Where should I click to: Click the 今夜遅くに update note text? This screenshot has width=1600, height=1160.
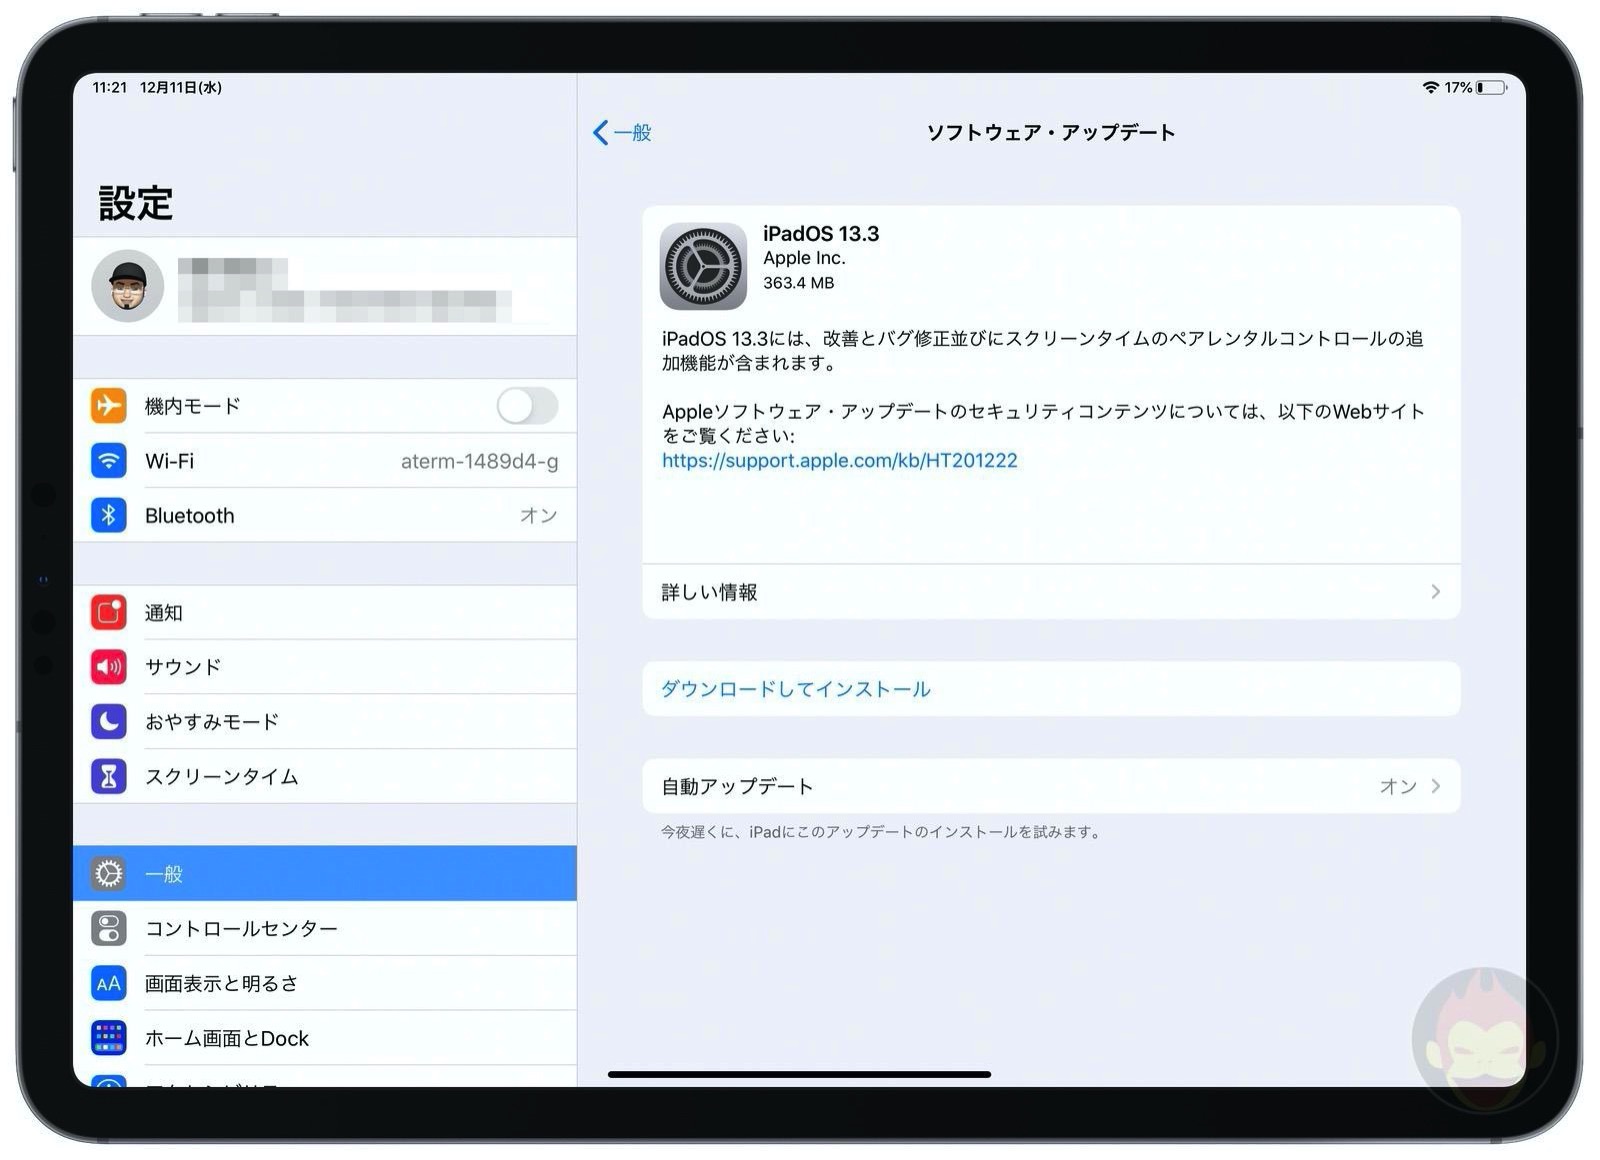(x=881, y=832)
